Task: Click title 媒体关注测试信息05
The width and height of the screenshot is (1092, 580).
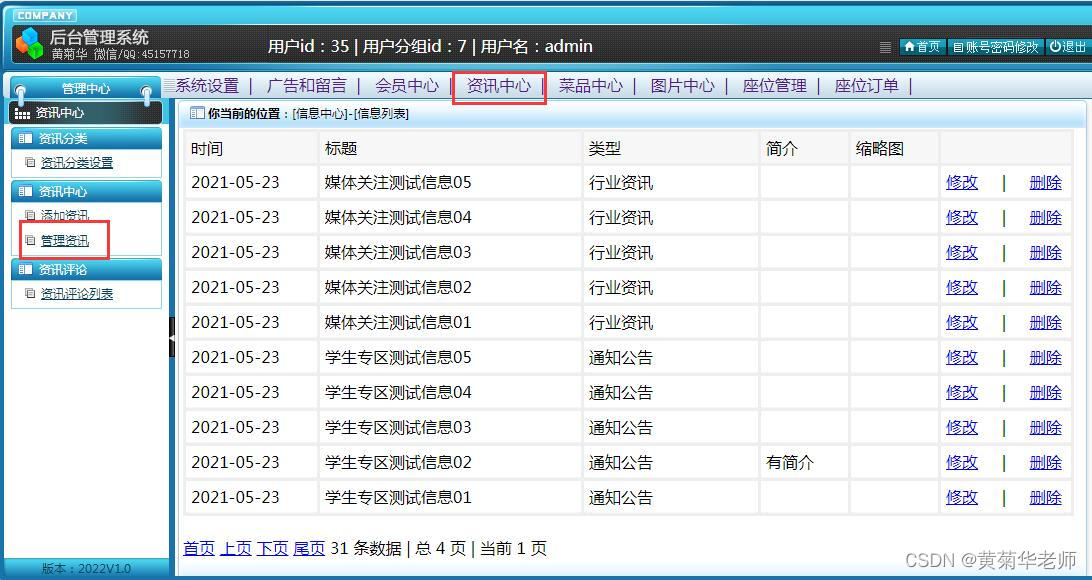Action: click(x=398, y=182)
